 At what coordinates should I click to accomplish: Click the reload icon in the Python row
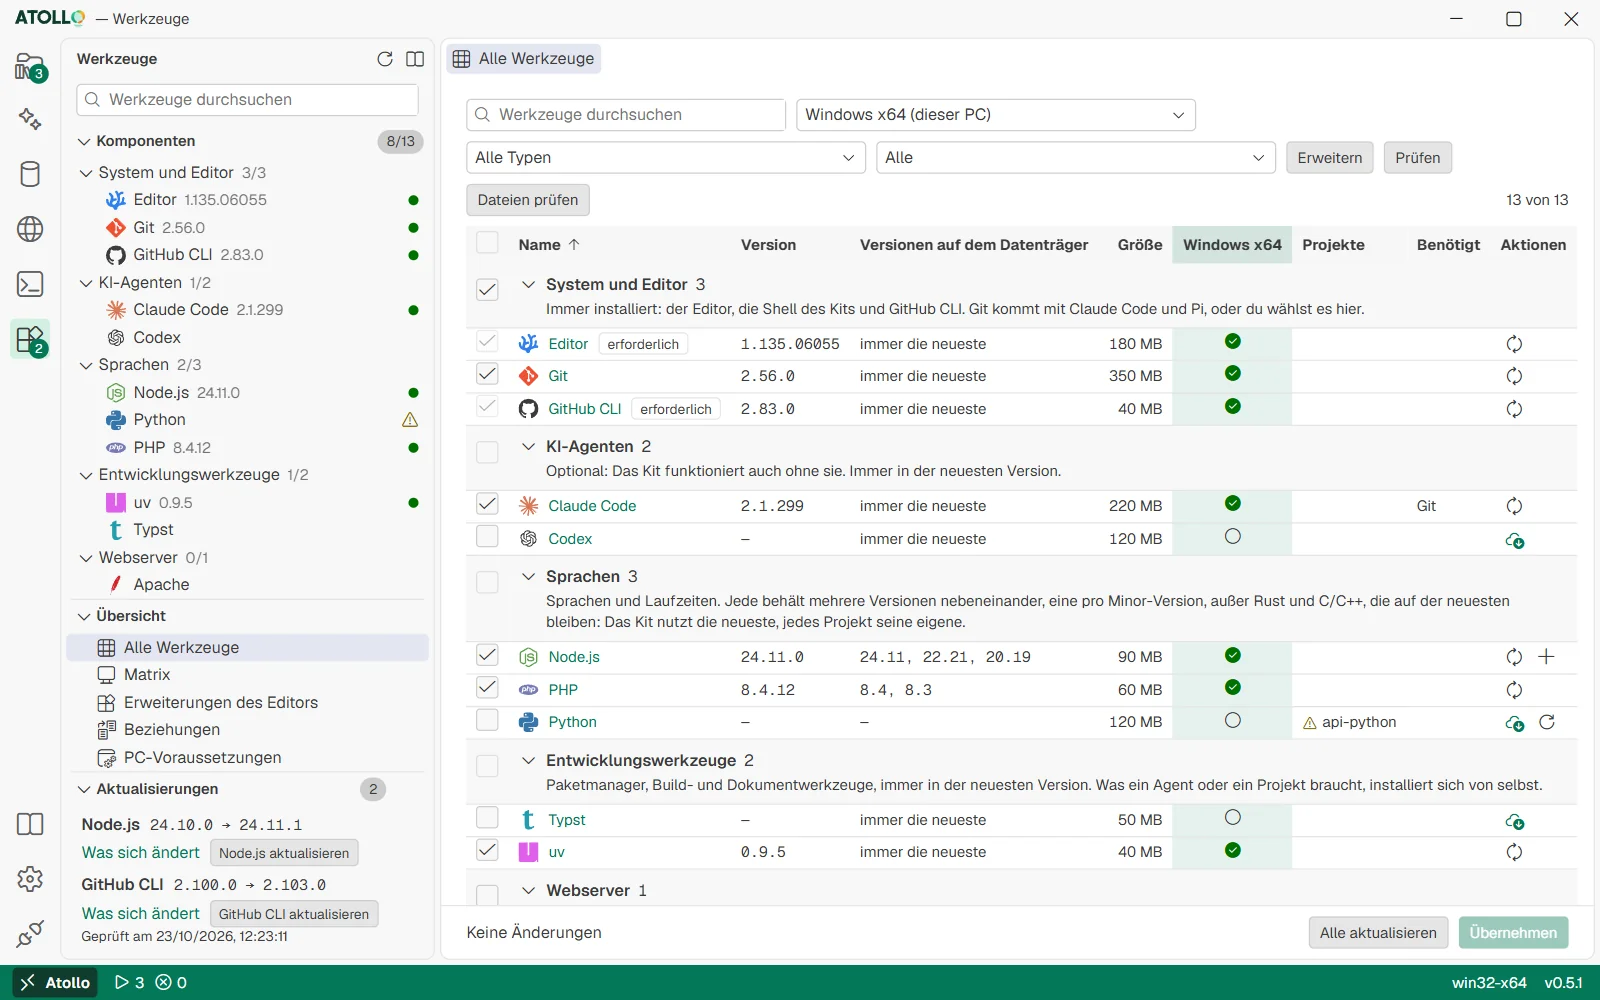pyautogui.click(x=1547, y=722)
